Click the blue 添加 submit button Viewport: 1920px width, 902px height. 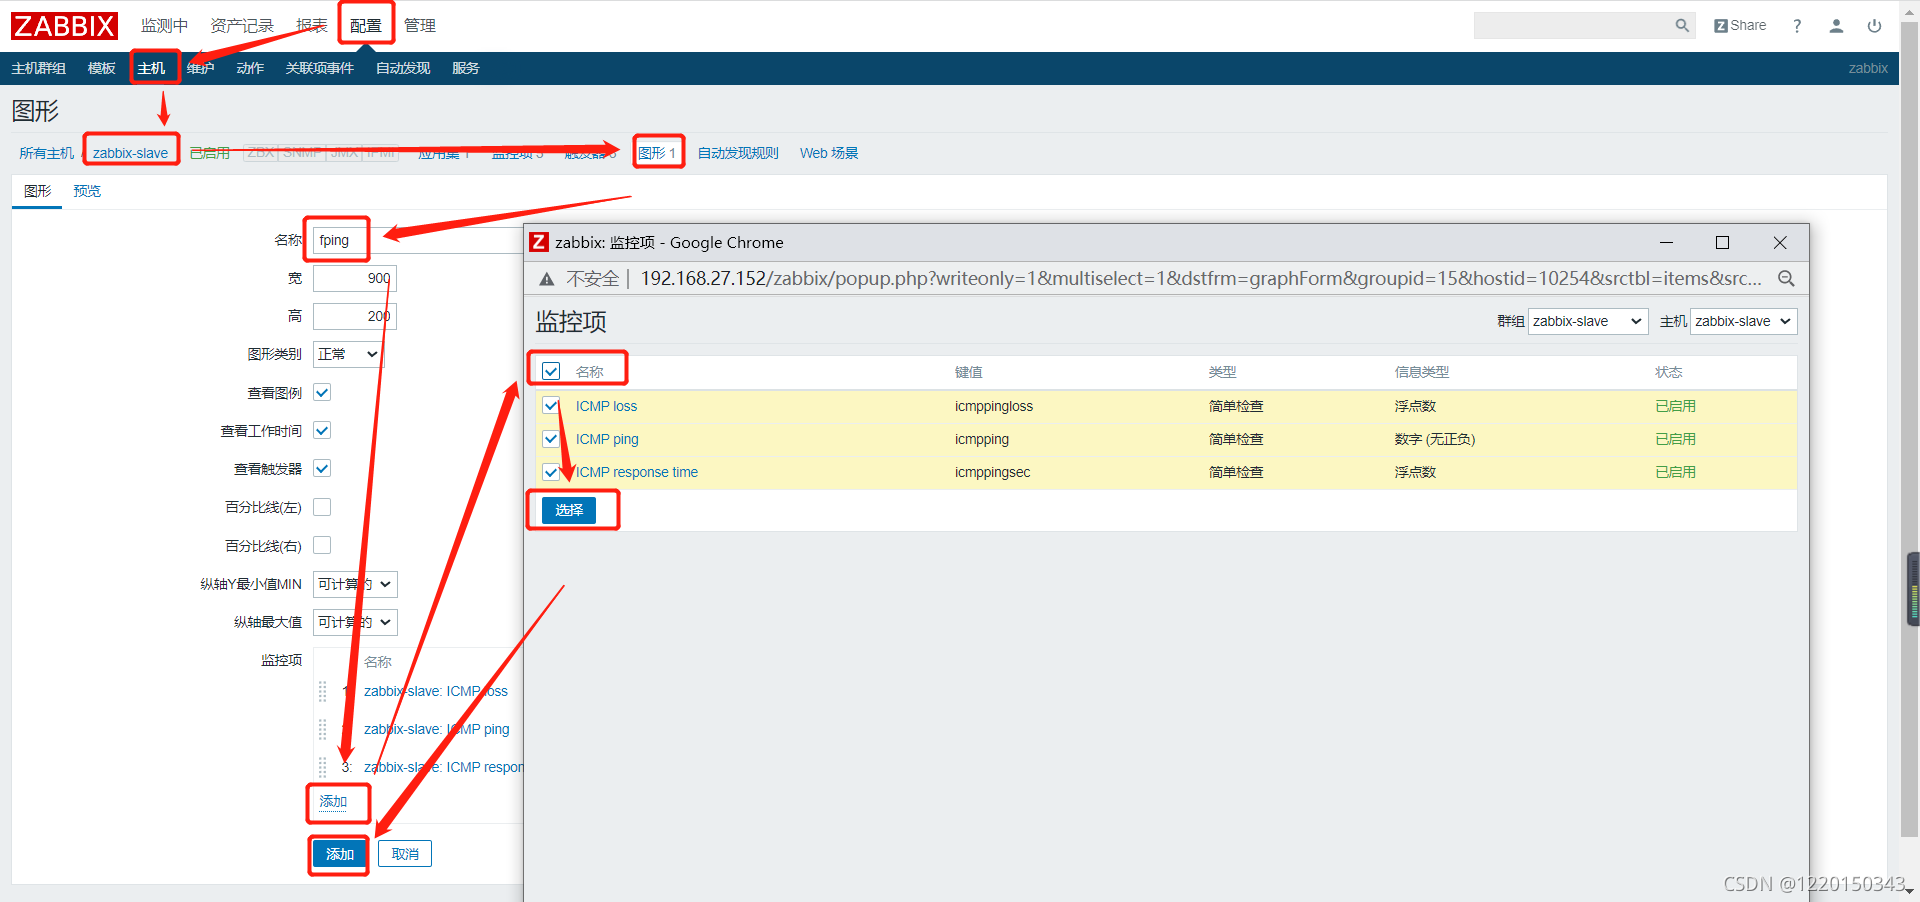click(340, 854)
